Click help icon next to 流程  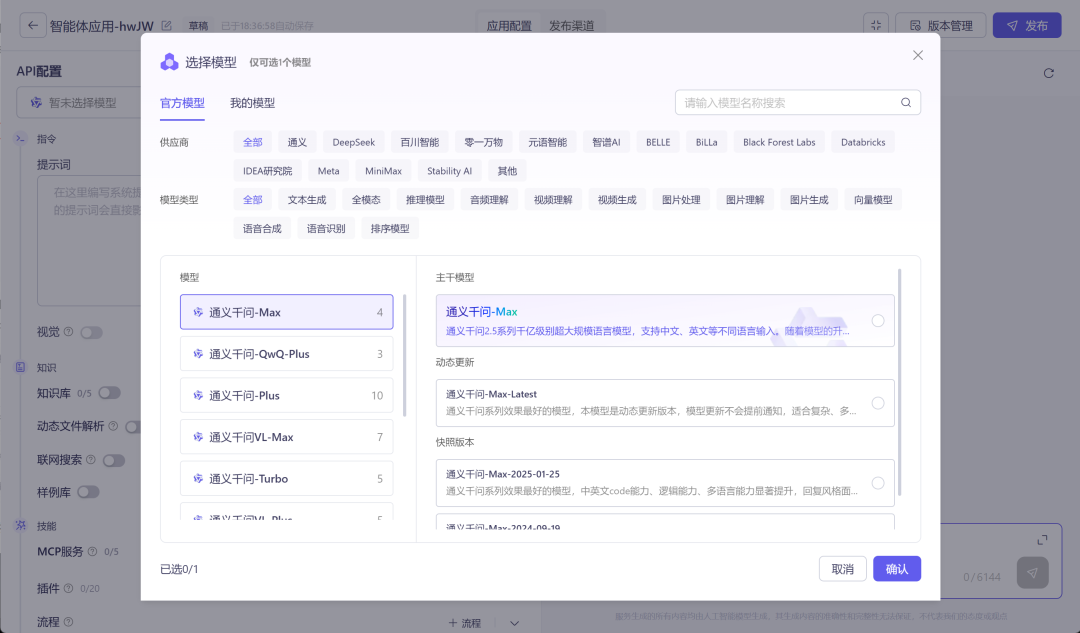pyautogui.click(x=68, y=622)
